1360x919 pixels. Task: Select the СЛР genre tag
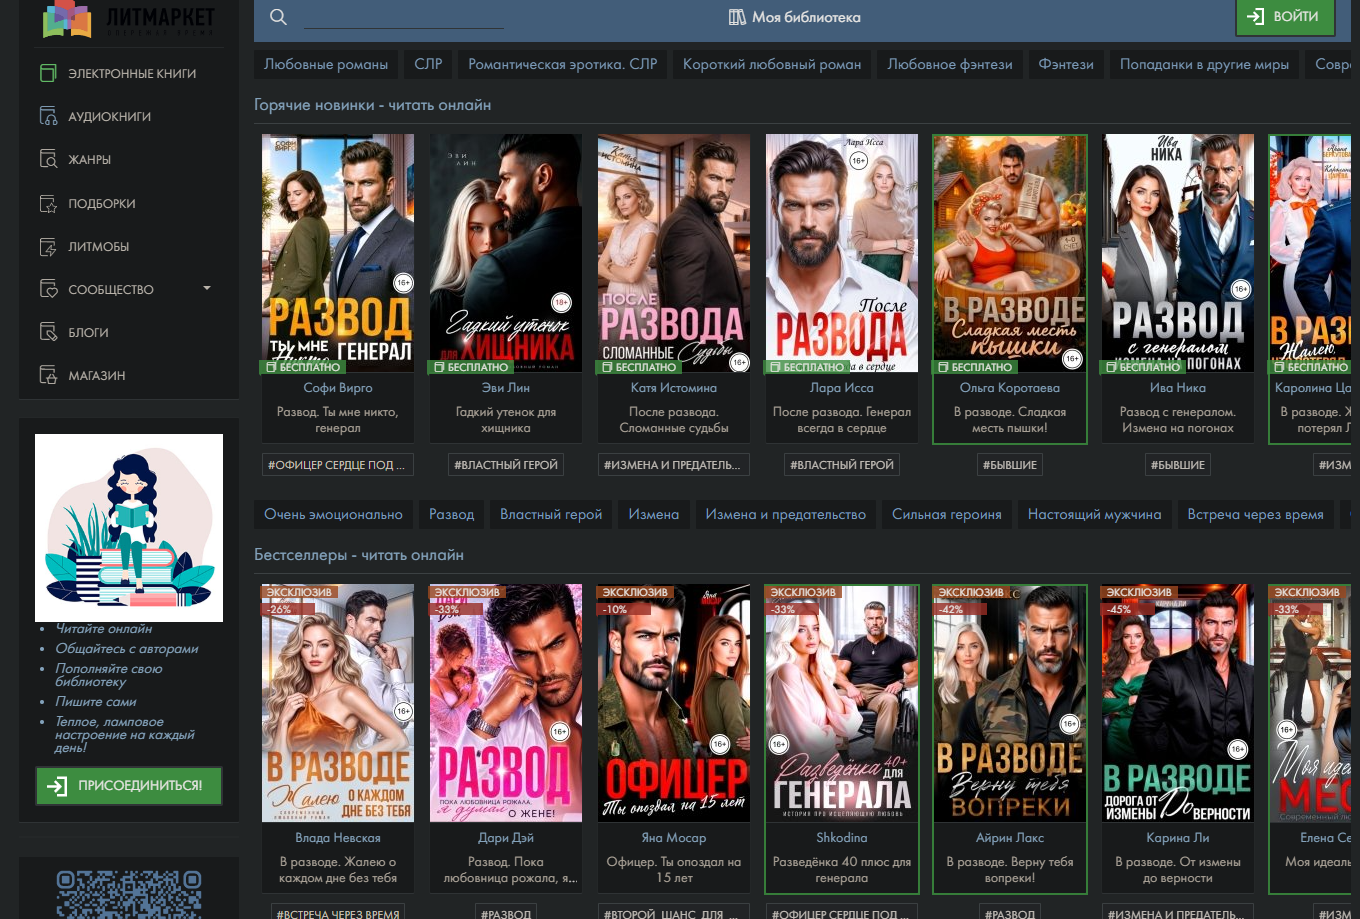tap(428, 64)
